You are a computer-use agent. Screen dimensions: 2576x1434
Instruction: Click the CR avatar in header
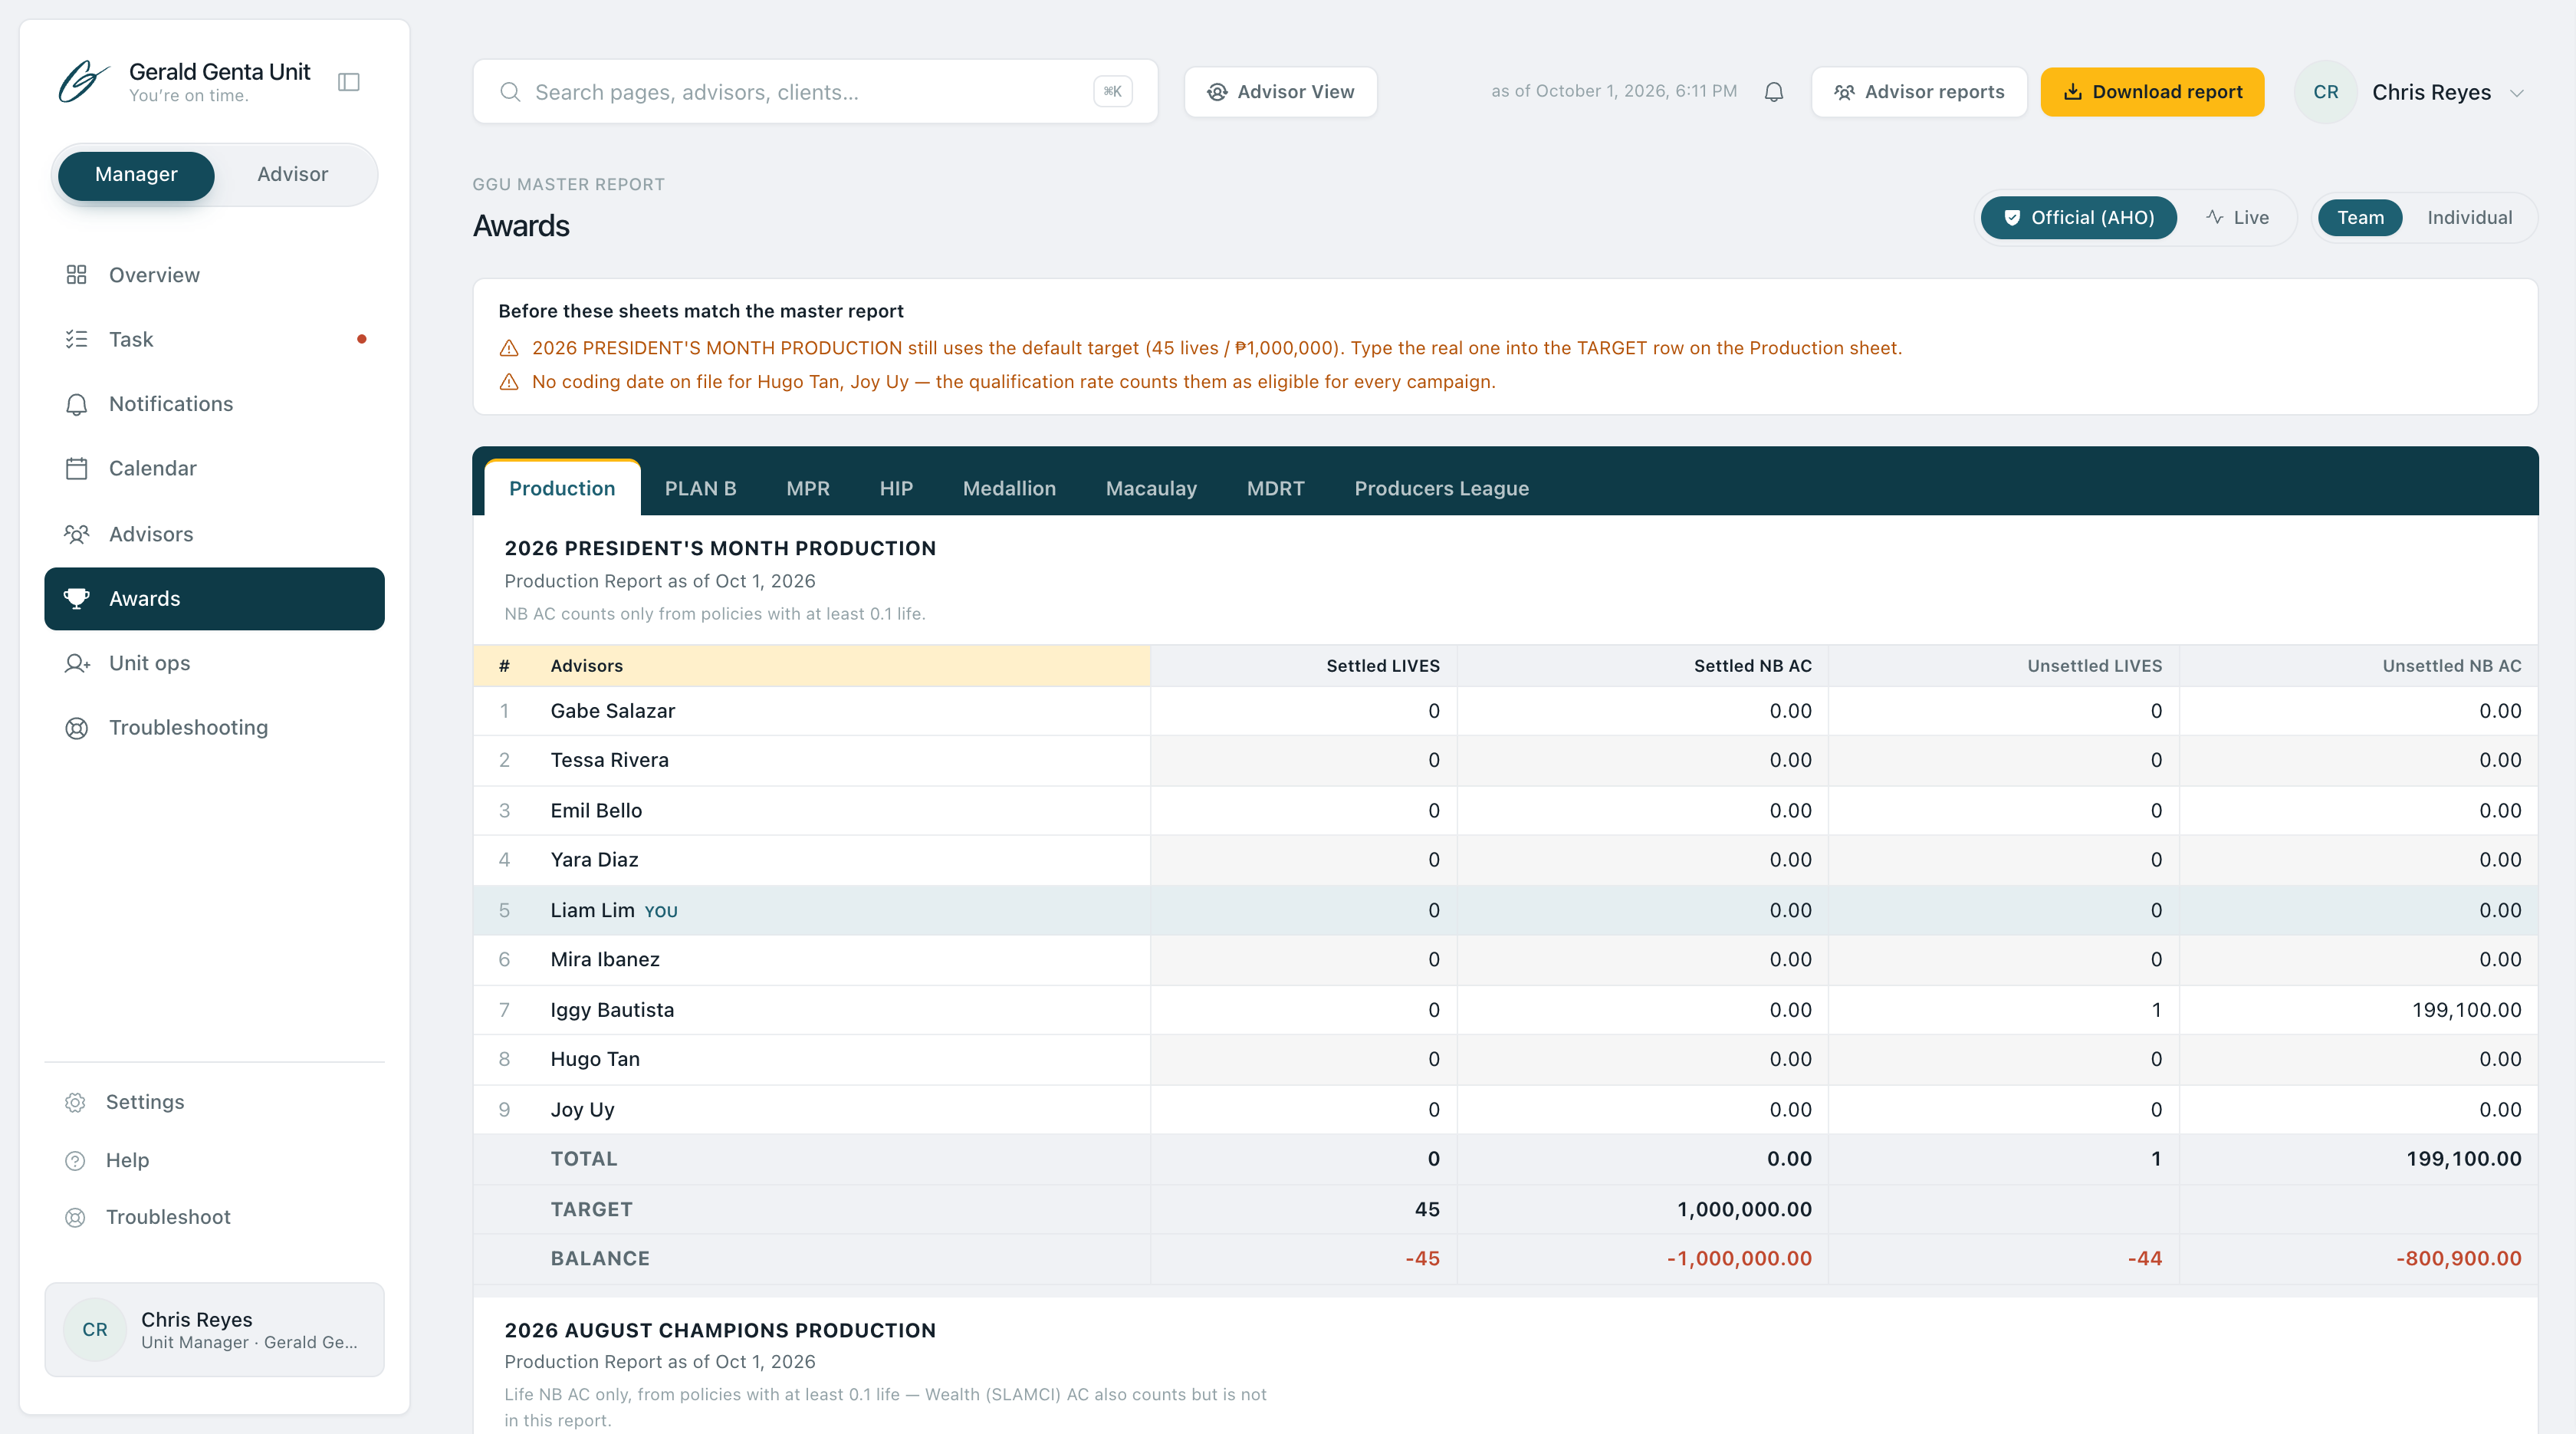point(2326,92)
